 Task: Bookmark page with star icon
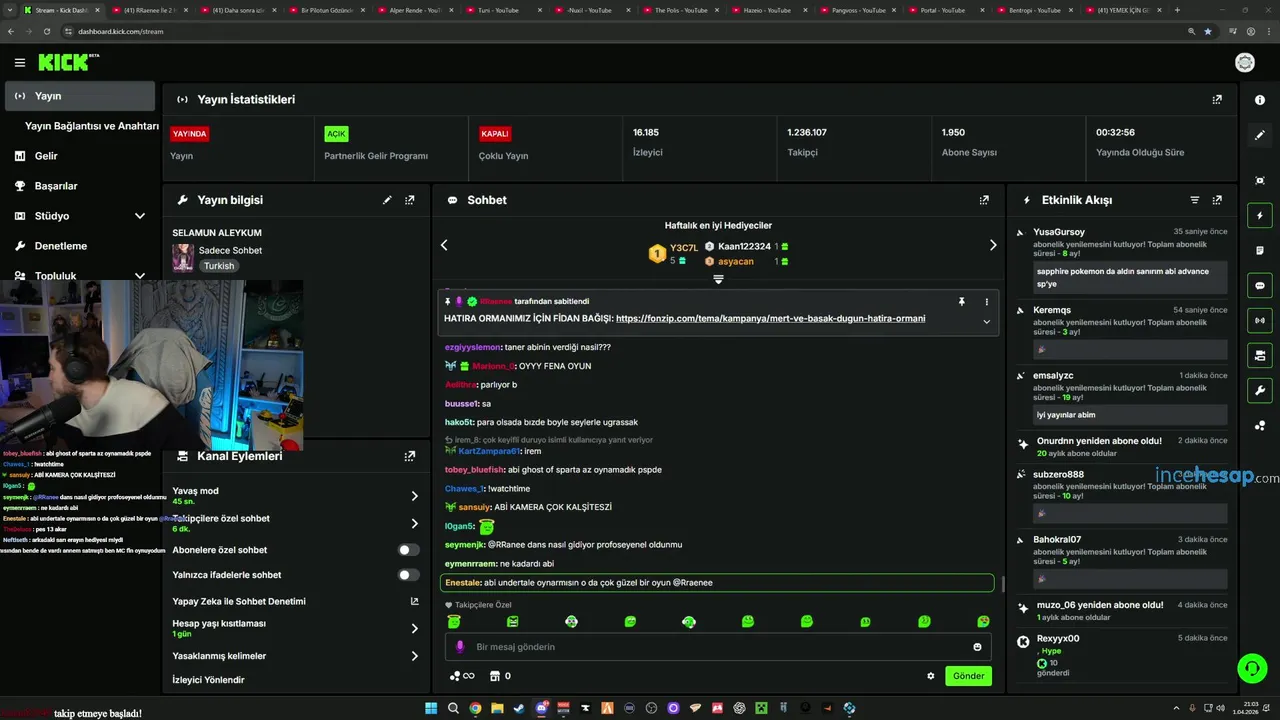[x=1208, y=31]
